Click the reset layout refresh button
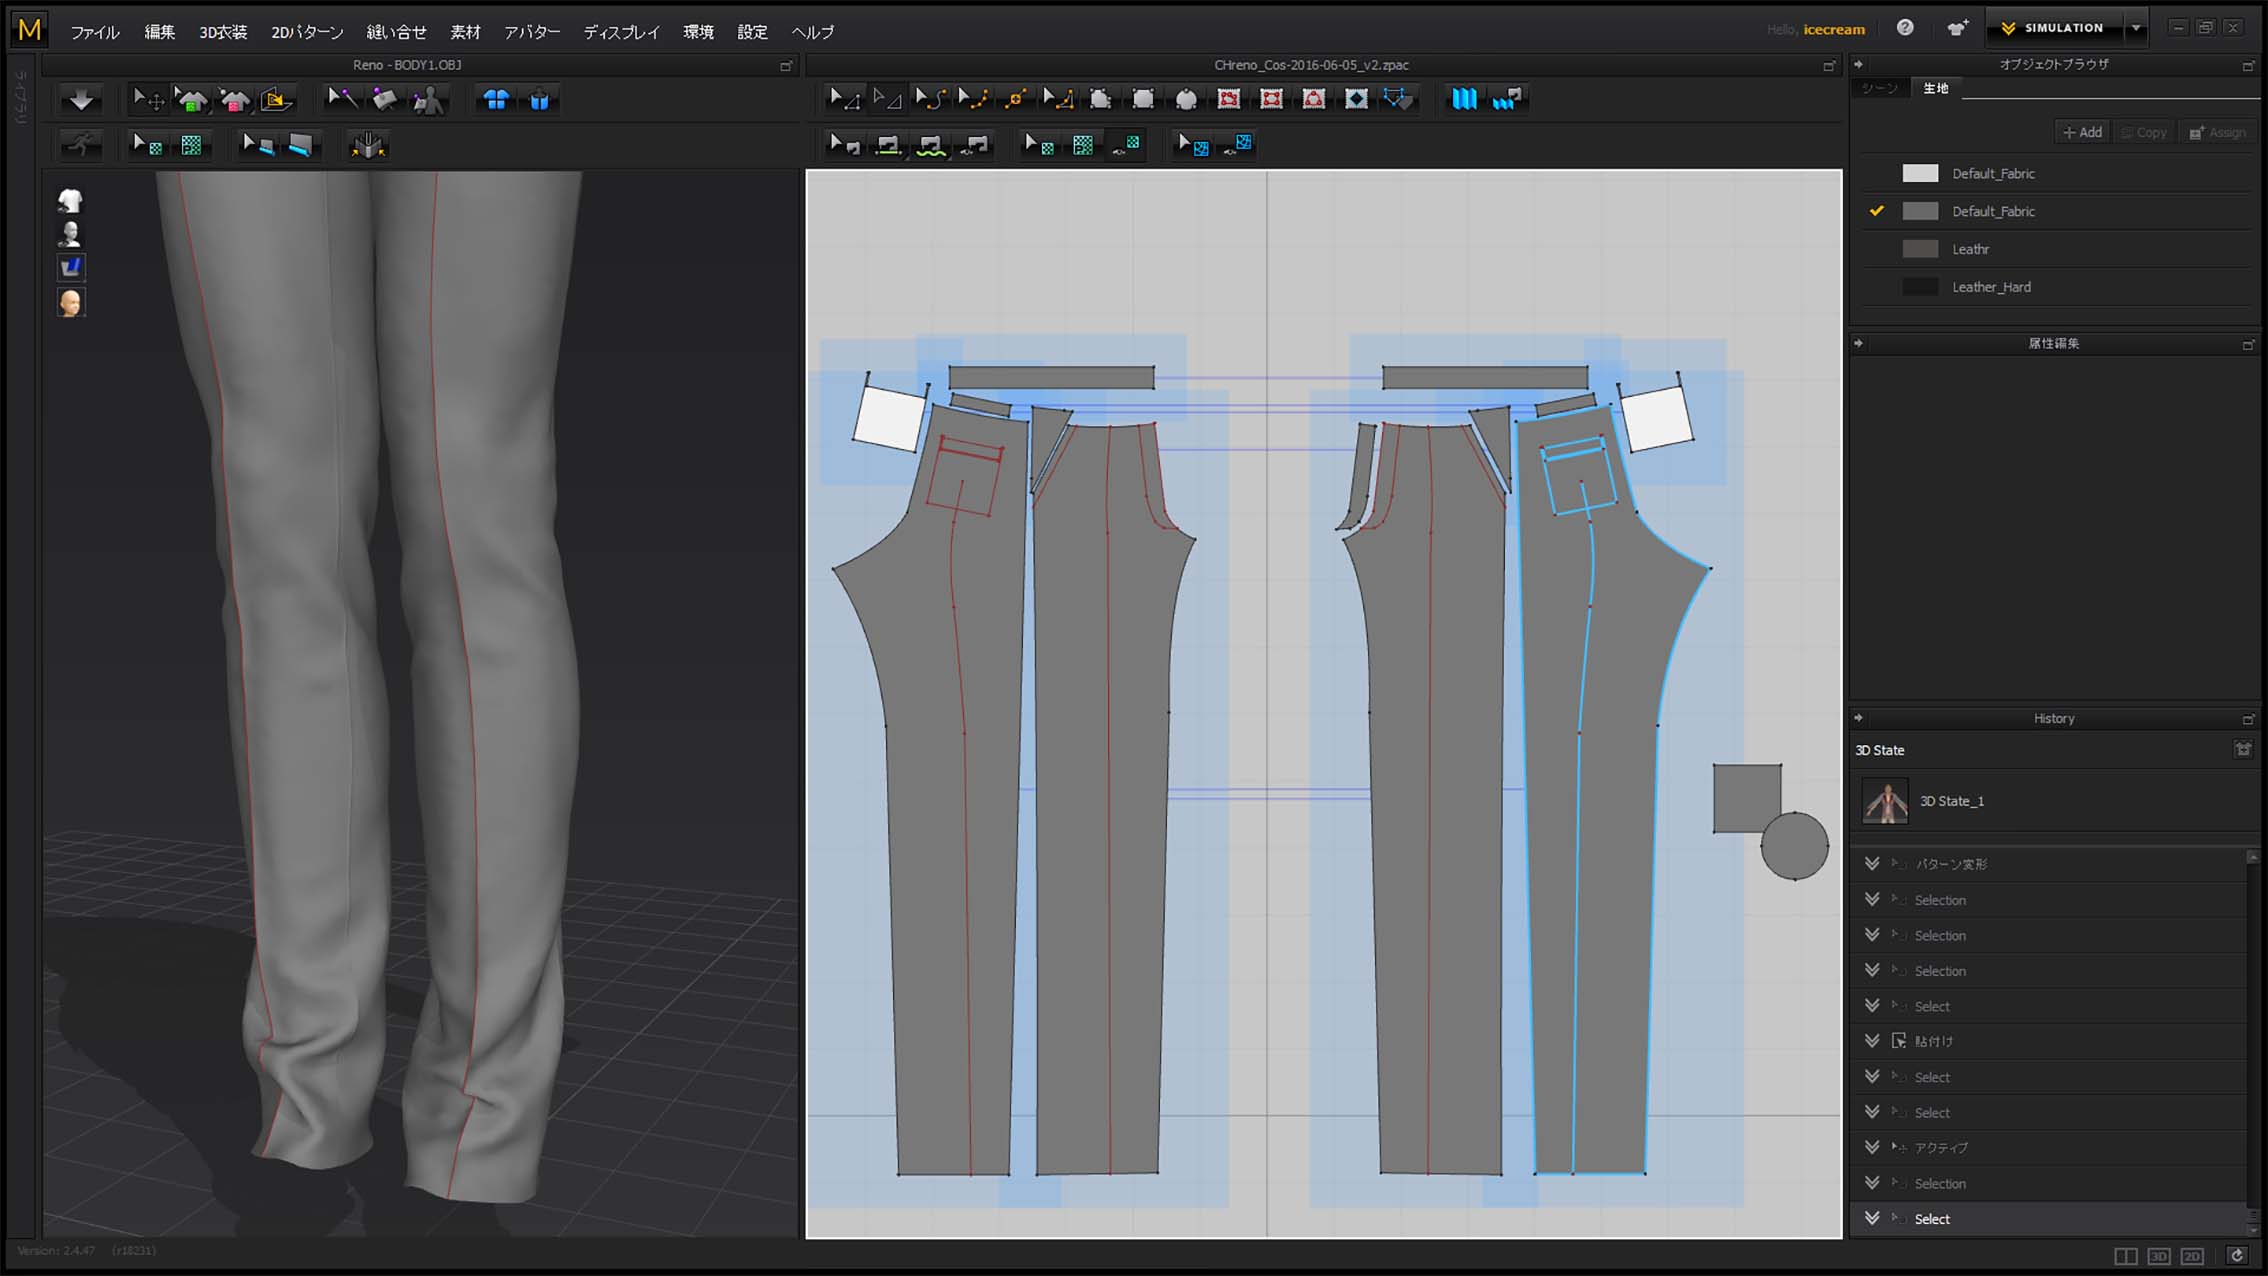This screenshot has width=2268, height=1276. pos(2236,1256)
